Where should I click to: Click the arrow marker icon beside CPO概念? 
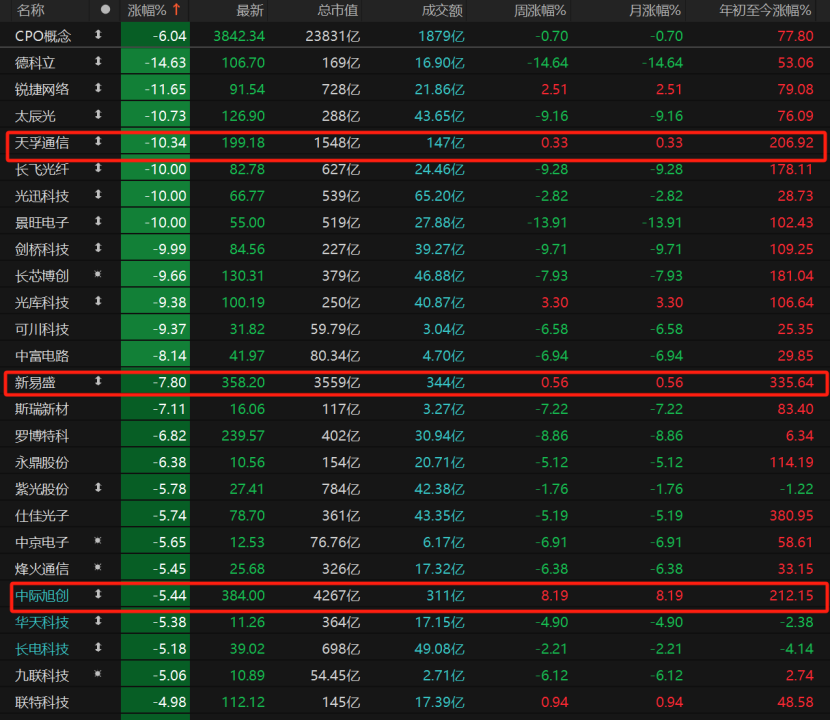98,35
